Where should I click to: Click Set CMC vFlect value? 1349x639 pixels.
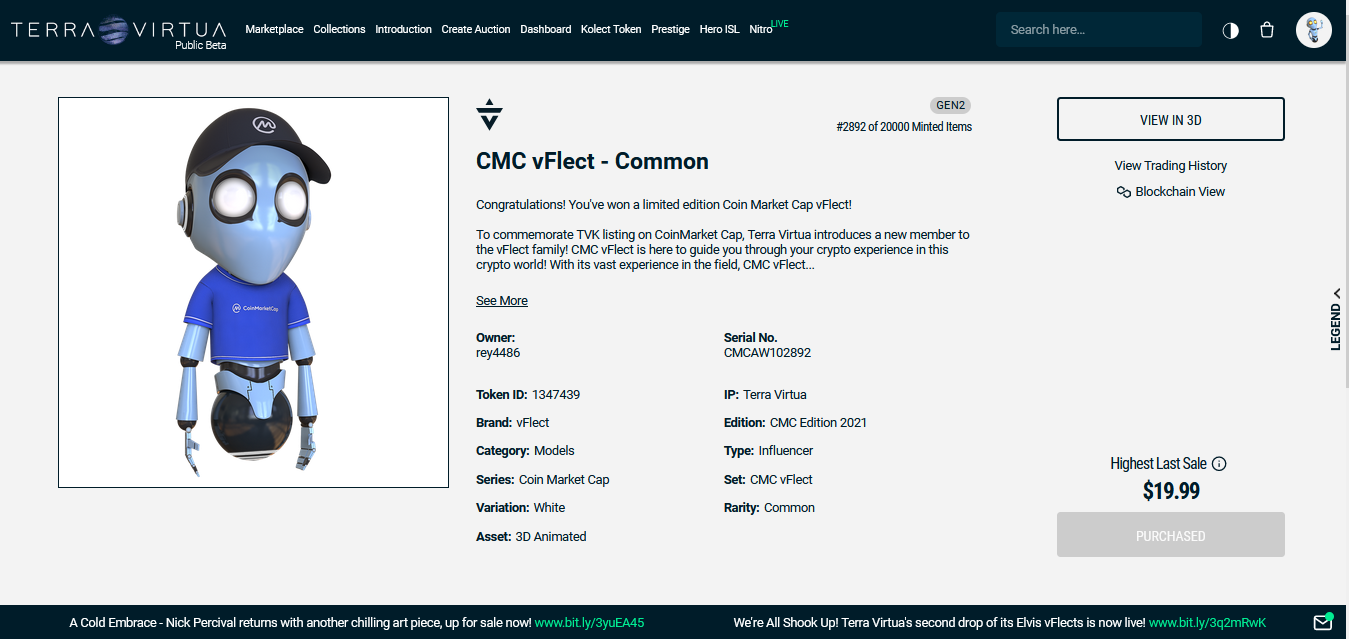(781, 480)
